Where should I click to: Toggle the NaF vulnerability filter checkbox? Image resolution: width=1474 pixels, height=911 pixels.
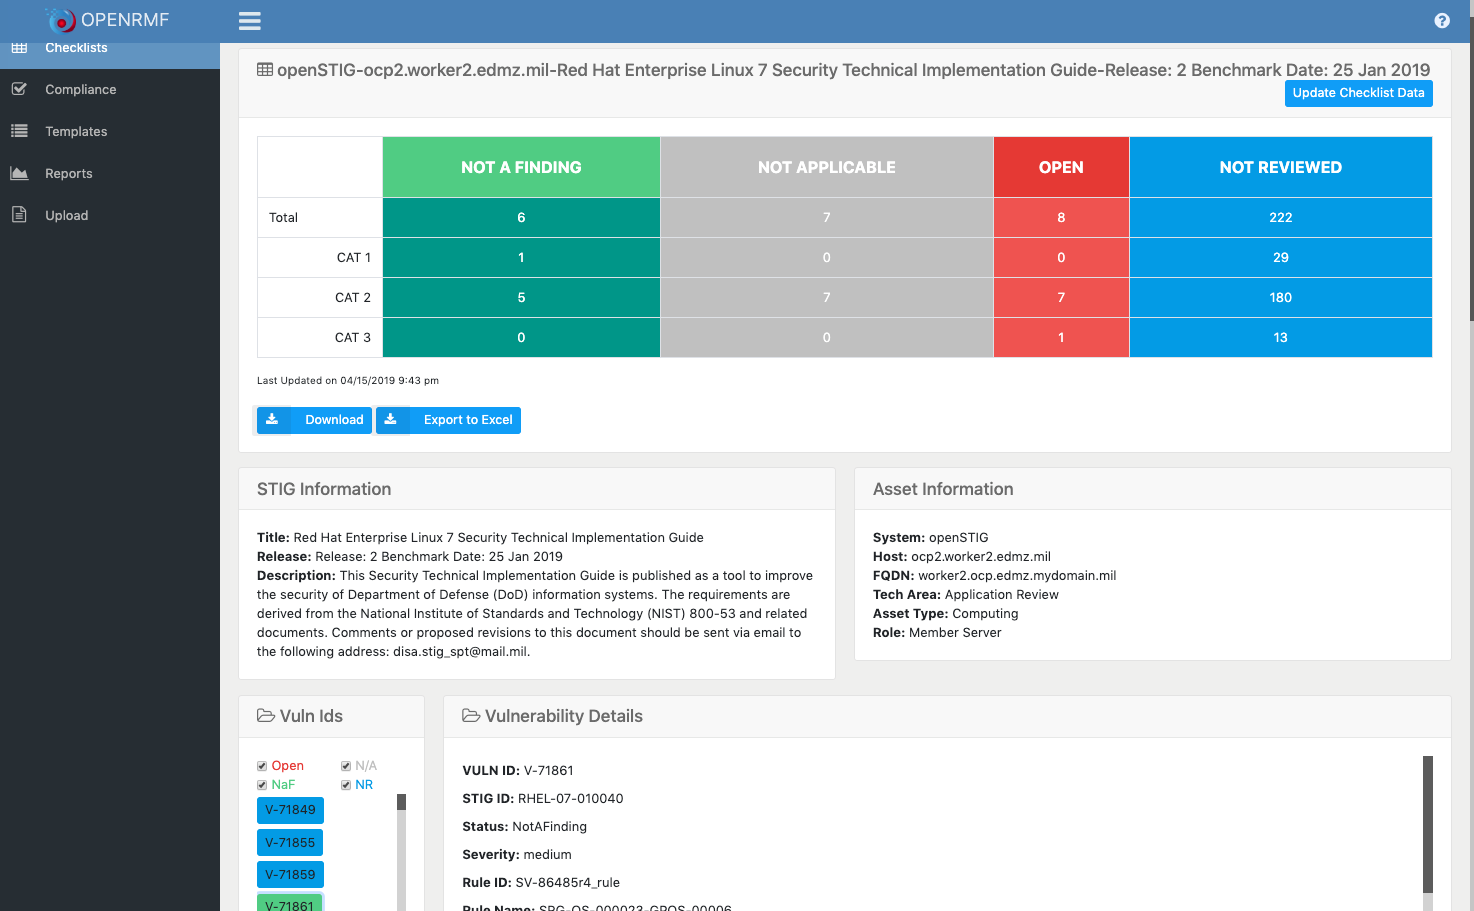(262, 785)
